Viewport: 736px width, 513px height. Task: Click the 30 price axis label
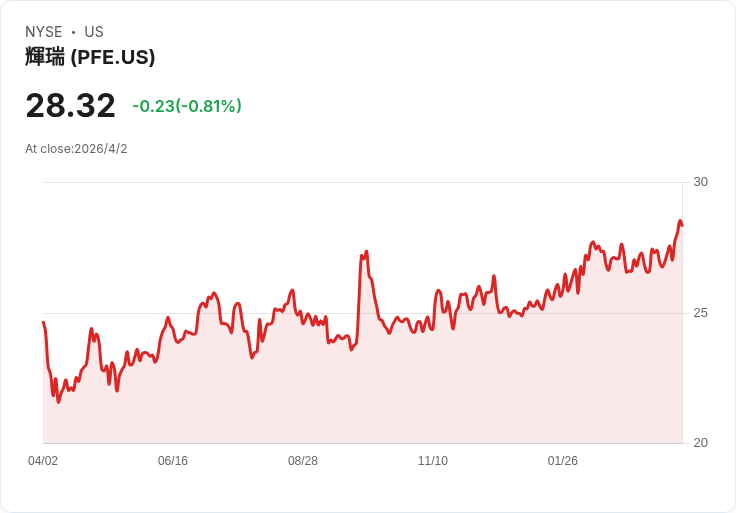(x=700, y=182)
